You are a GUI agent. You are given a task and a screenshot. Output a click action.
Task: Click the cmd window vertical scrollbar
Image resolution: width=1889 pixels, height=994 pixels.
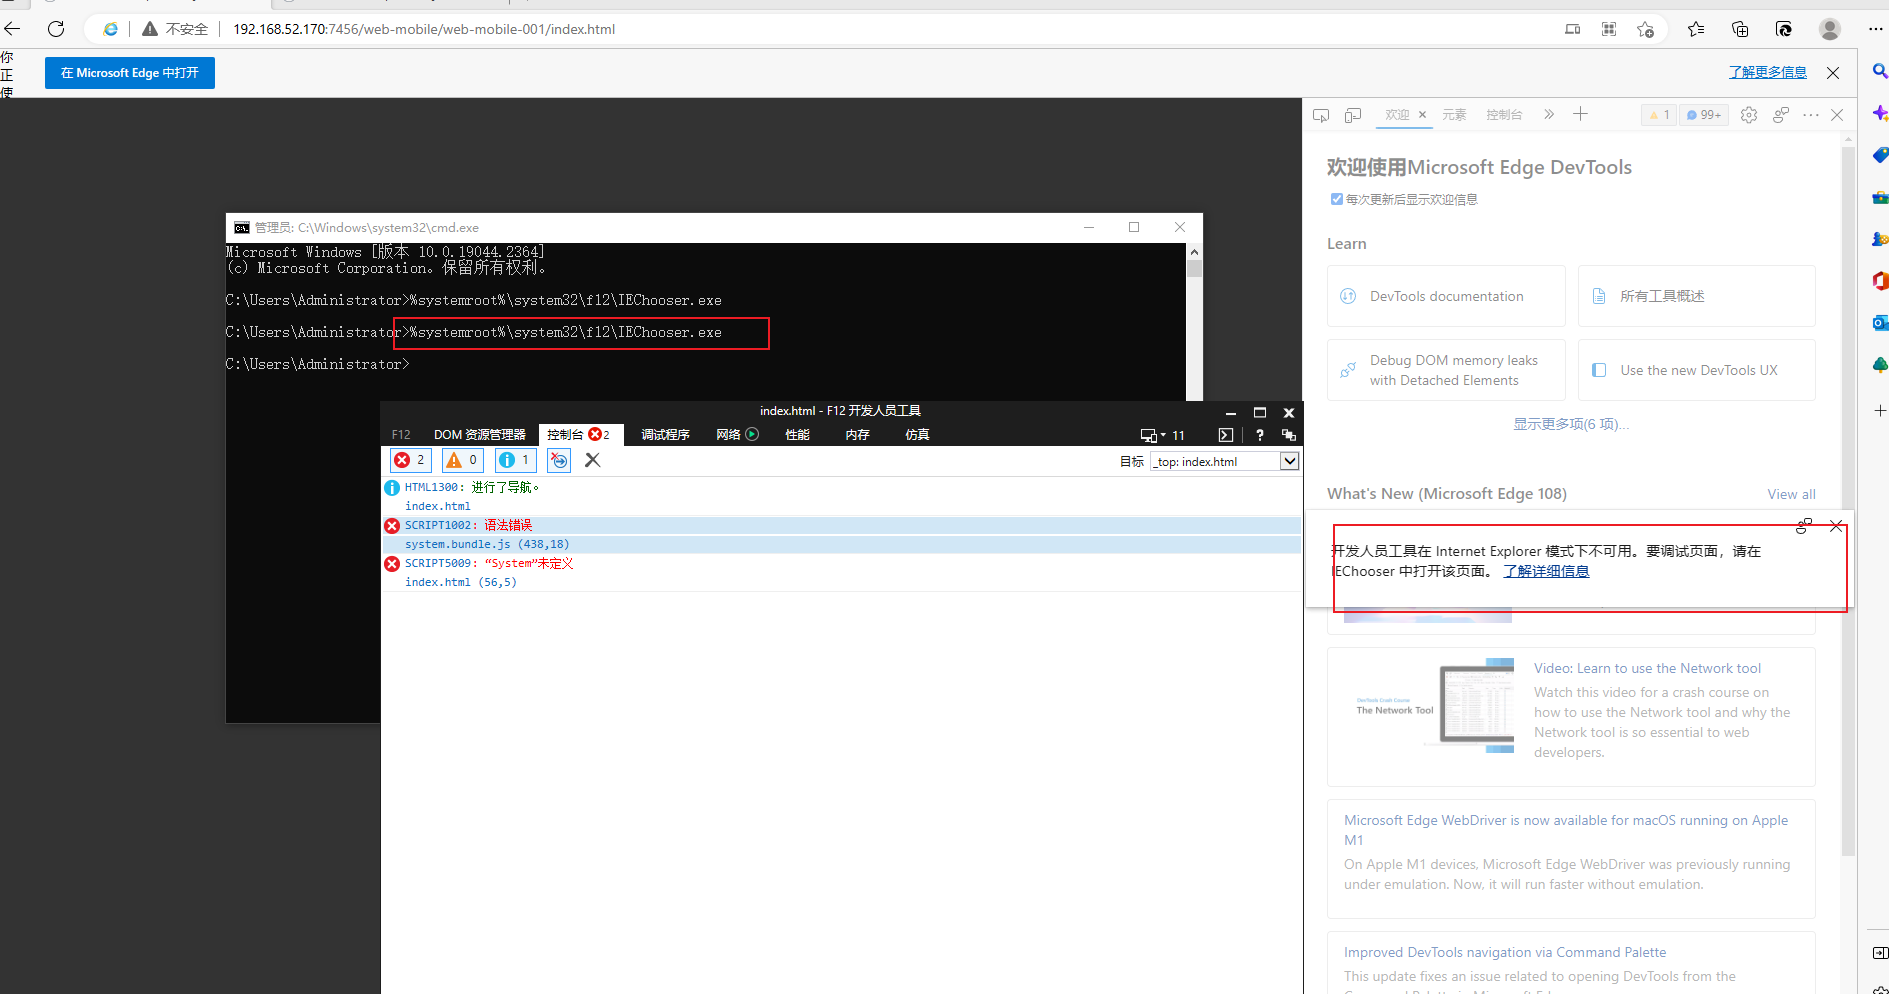[1194, 322]
